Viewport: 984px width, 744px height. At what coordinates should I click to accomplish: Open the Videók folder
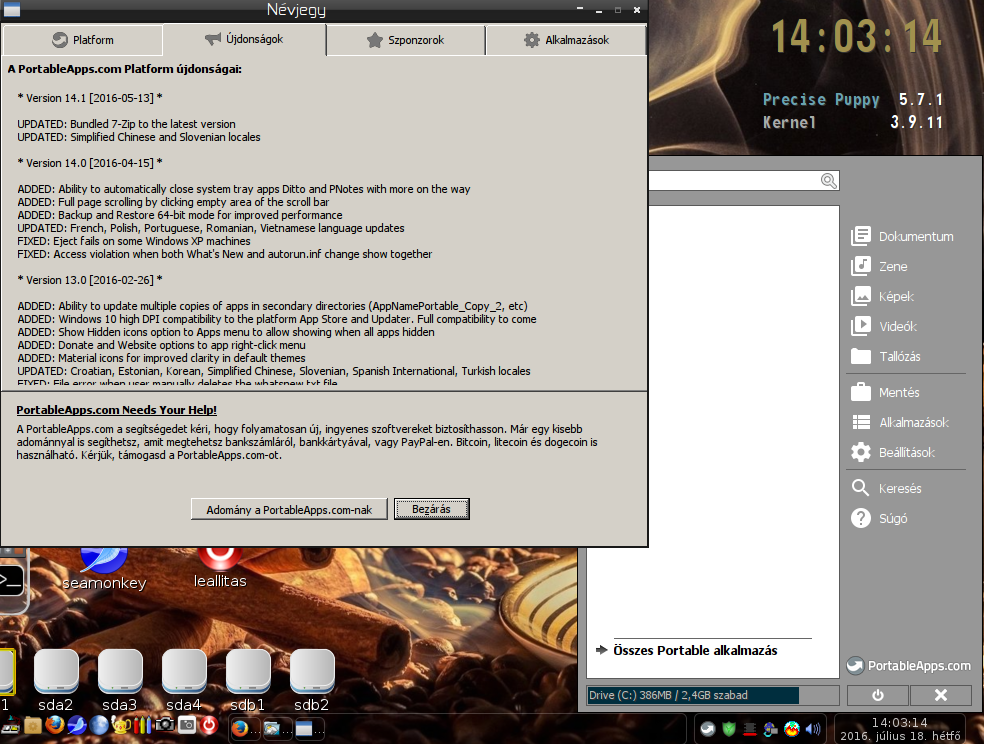[x=884, y=326]
